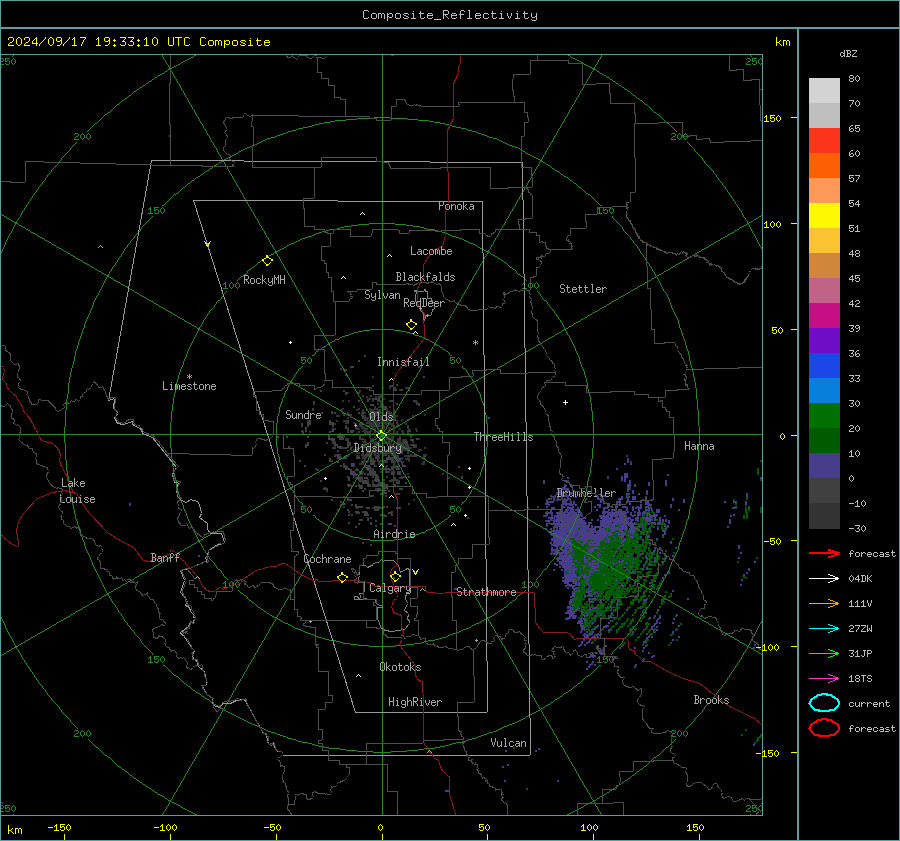The image size is (900, 841).
Task: Click the Airdrie city label
Action: (394, 534)
